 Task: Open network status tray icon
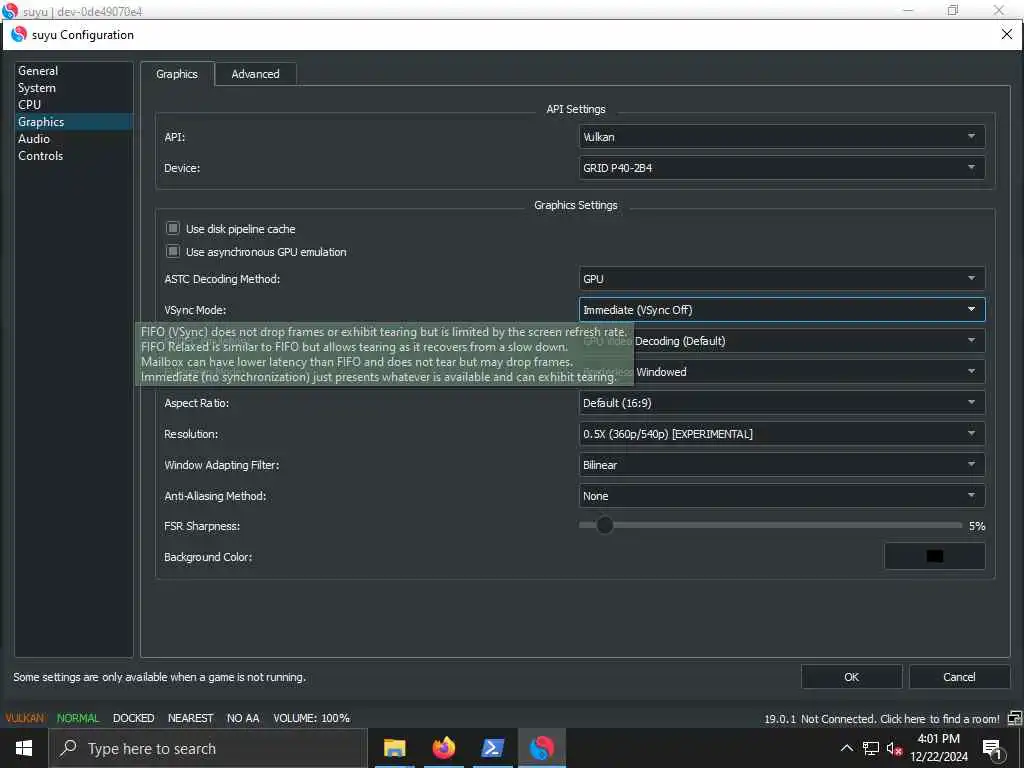(x=871, y=748)
